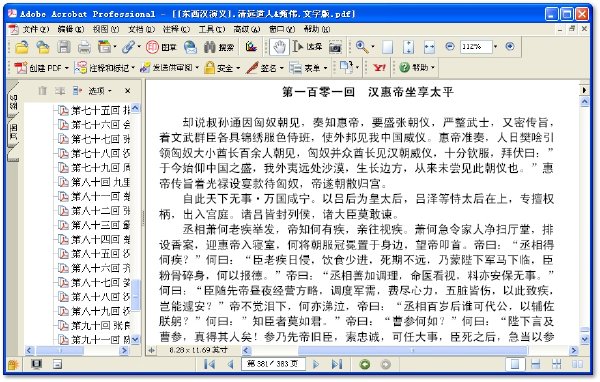The width and height of the screenshot is (600, 382).
Task: Click the full screen monitor icon
Action: (x=36, y=364)
